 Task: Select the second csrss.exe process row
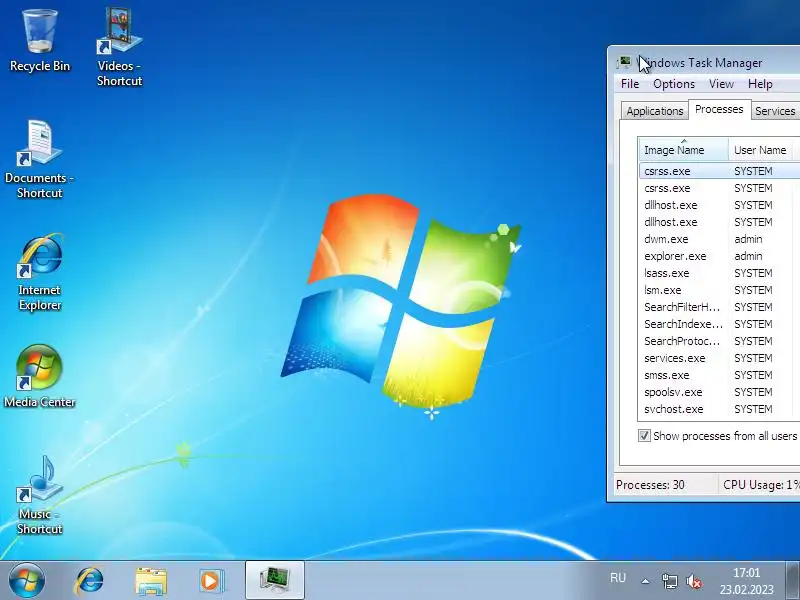click(x=719, y=188)
